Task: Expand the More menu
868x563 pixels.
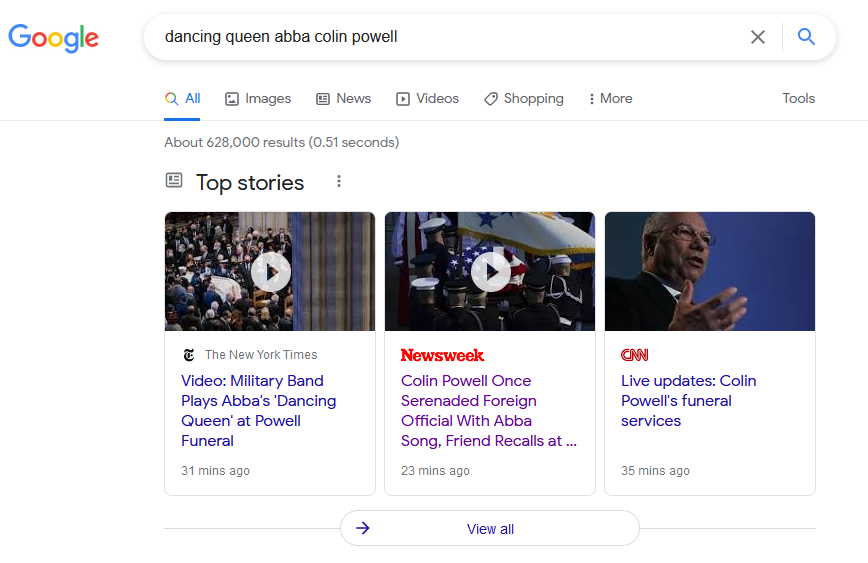Action: 611,99
